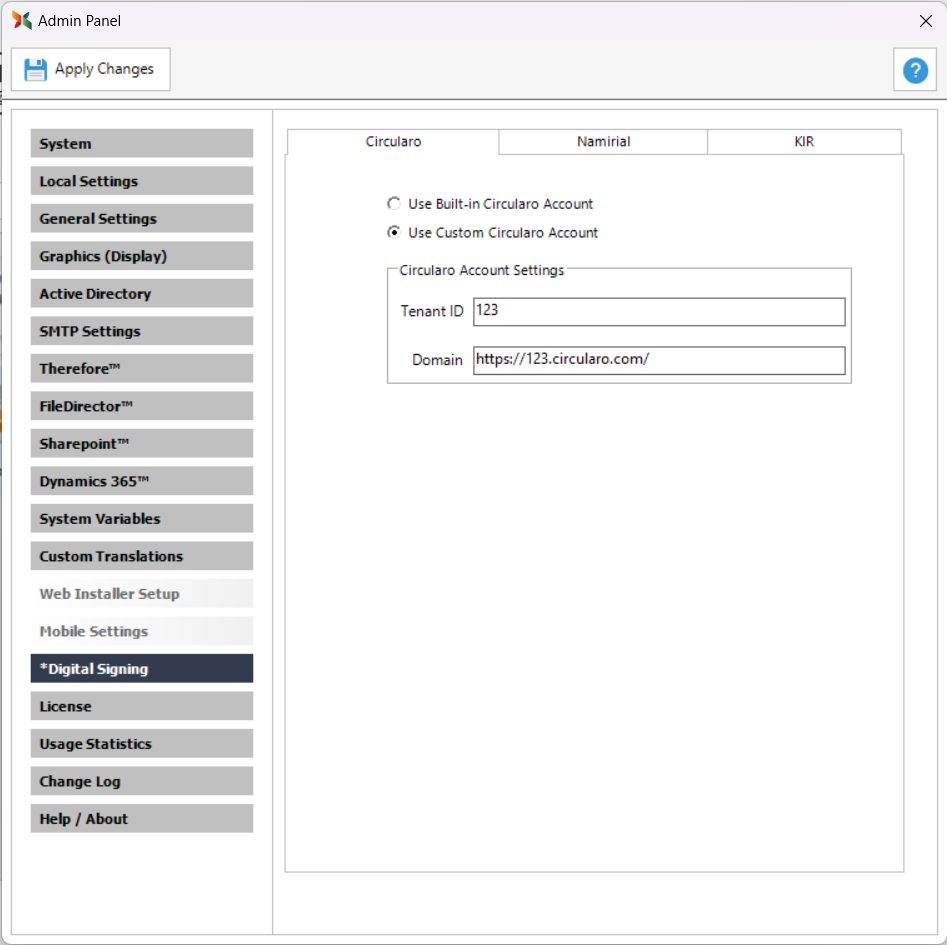Navigate to SMTP Settings

pyautogui.click(x=142, y=331)
